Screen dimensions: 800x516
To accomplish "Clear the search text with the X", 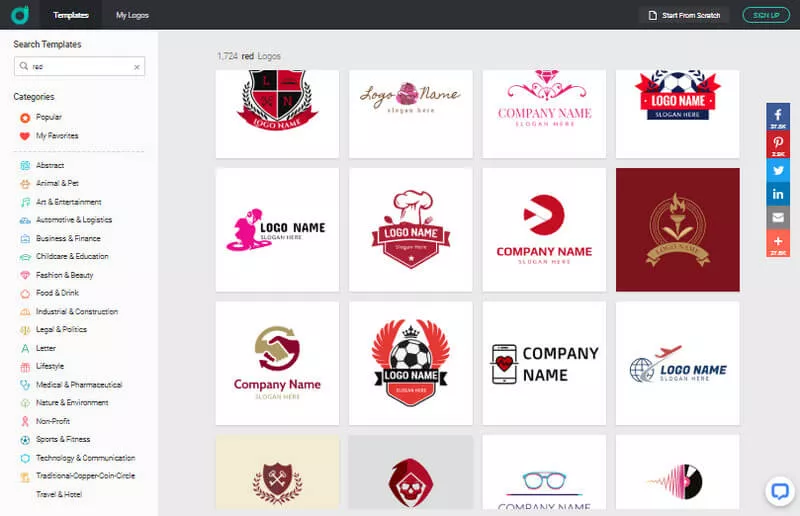I will pos(137,67).
